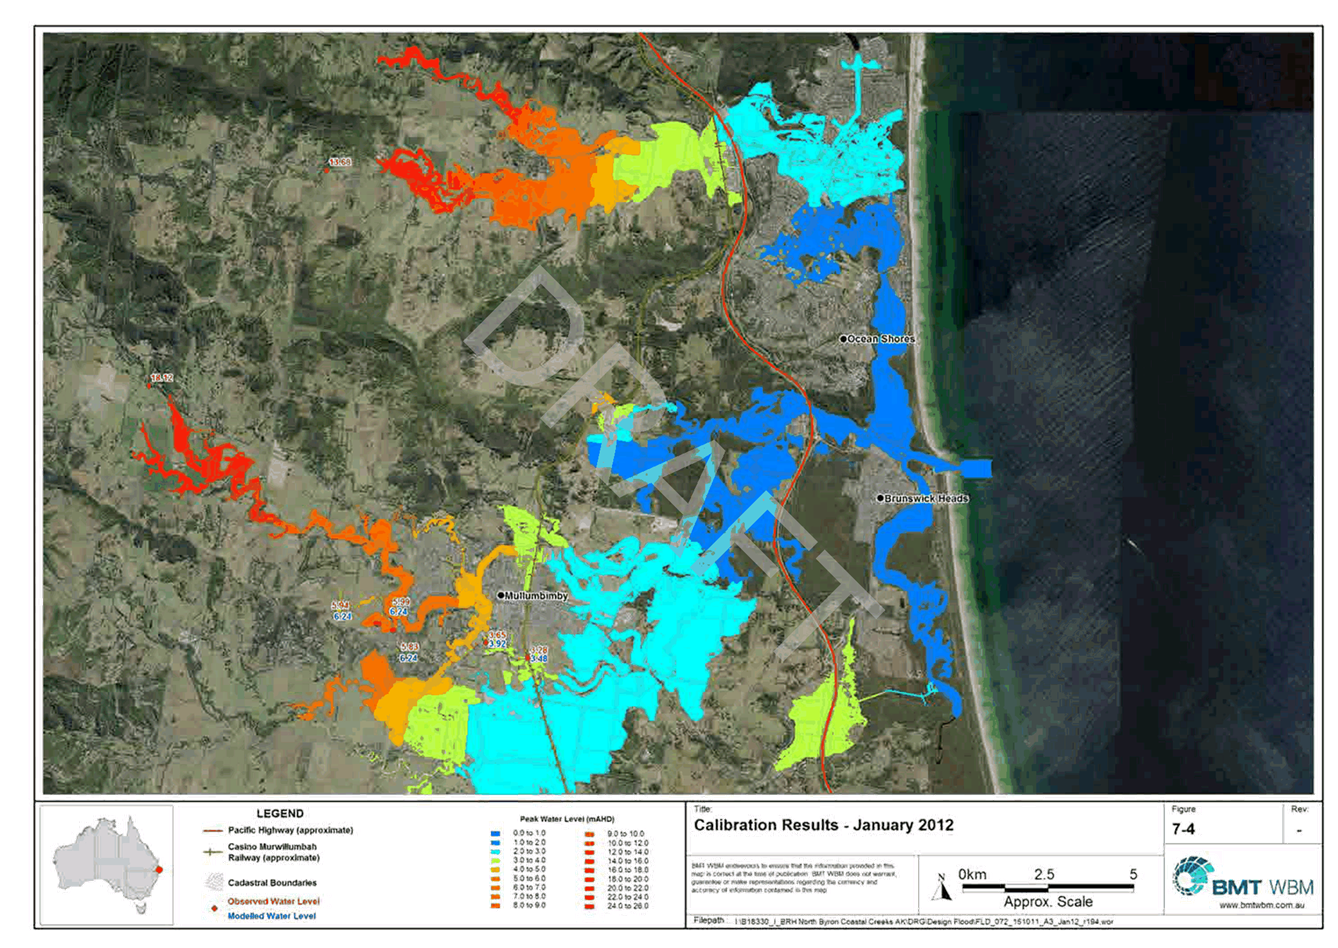The image size is (1338, 948).
Task: Click the 3.48 modelled level value
Action: [x=539, y=658]
